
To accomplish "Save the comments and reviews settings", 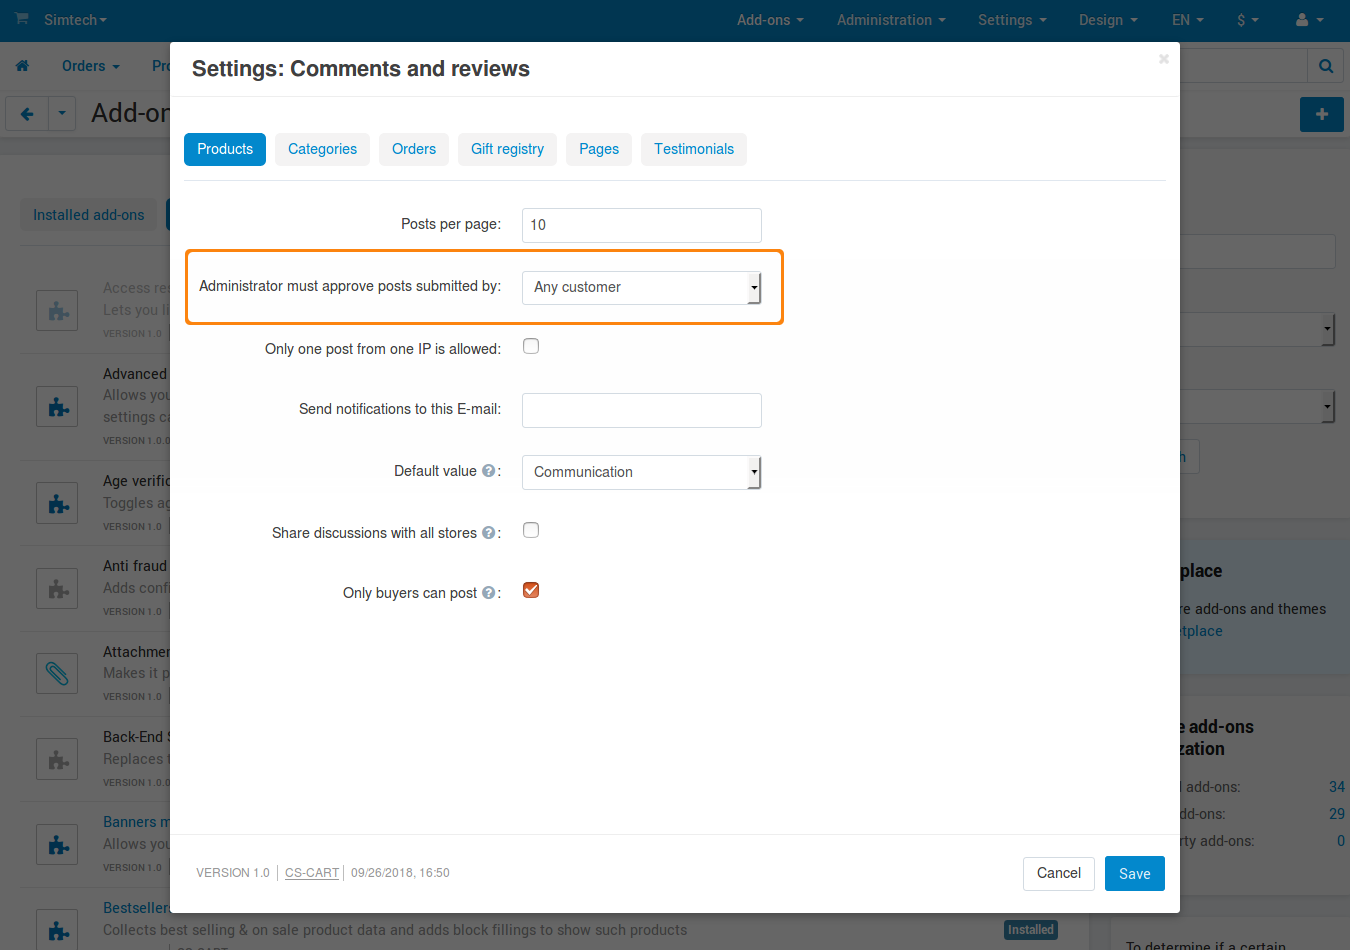I will [x=1135, y=873].
